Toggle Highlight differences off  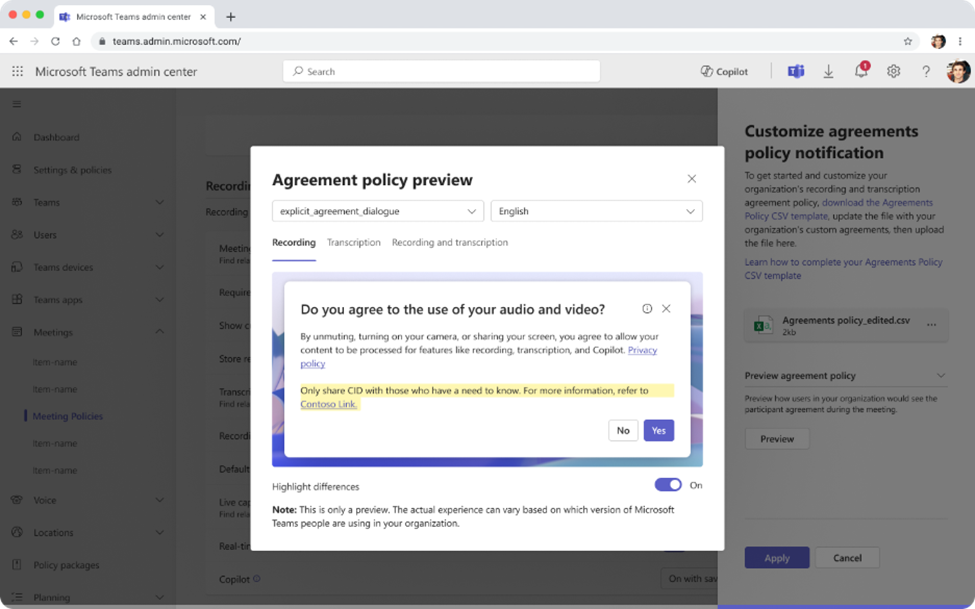(667, 485)
